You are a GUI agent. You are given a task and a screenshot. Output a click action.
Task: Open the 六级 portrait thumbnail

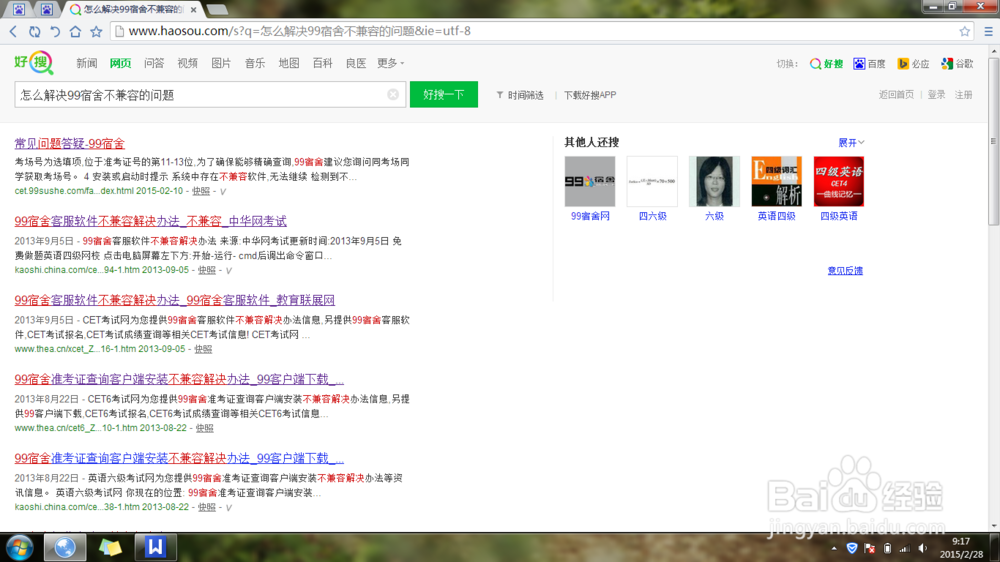(714, 181)
